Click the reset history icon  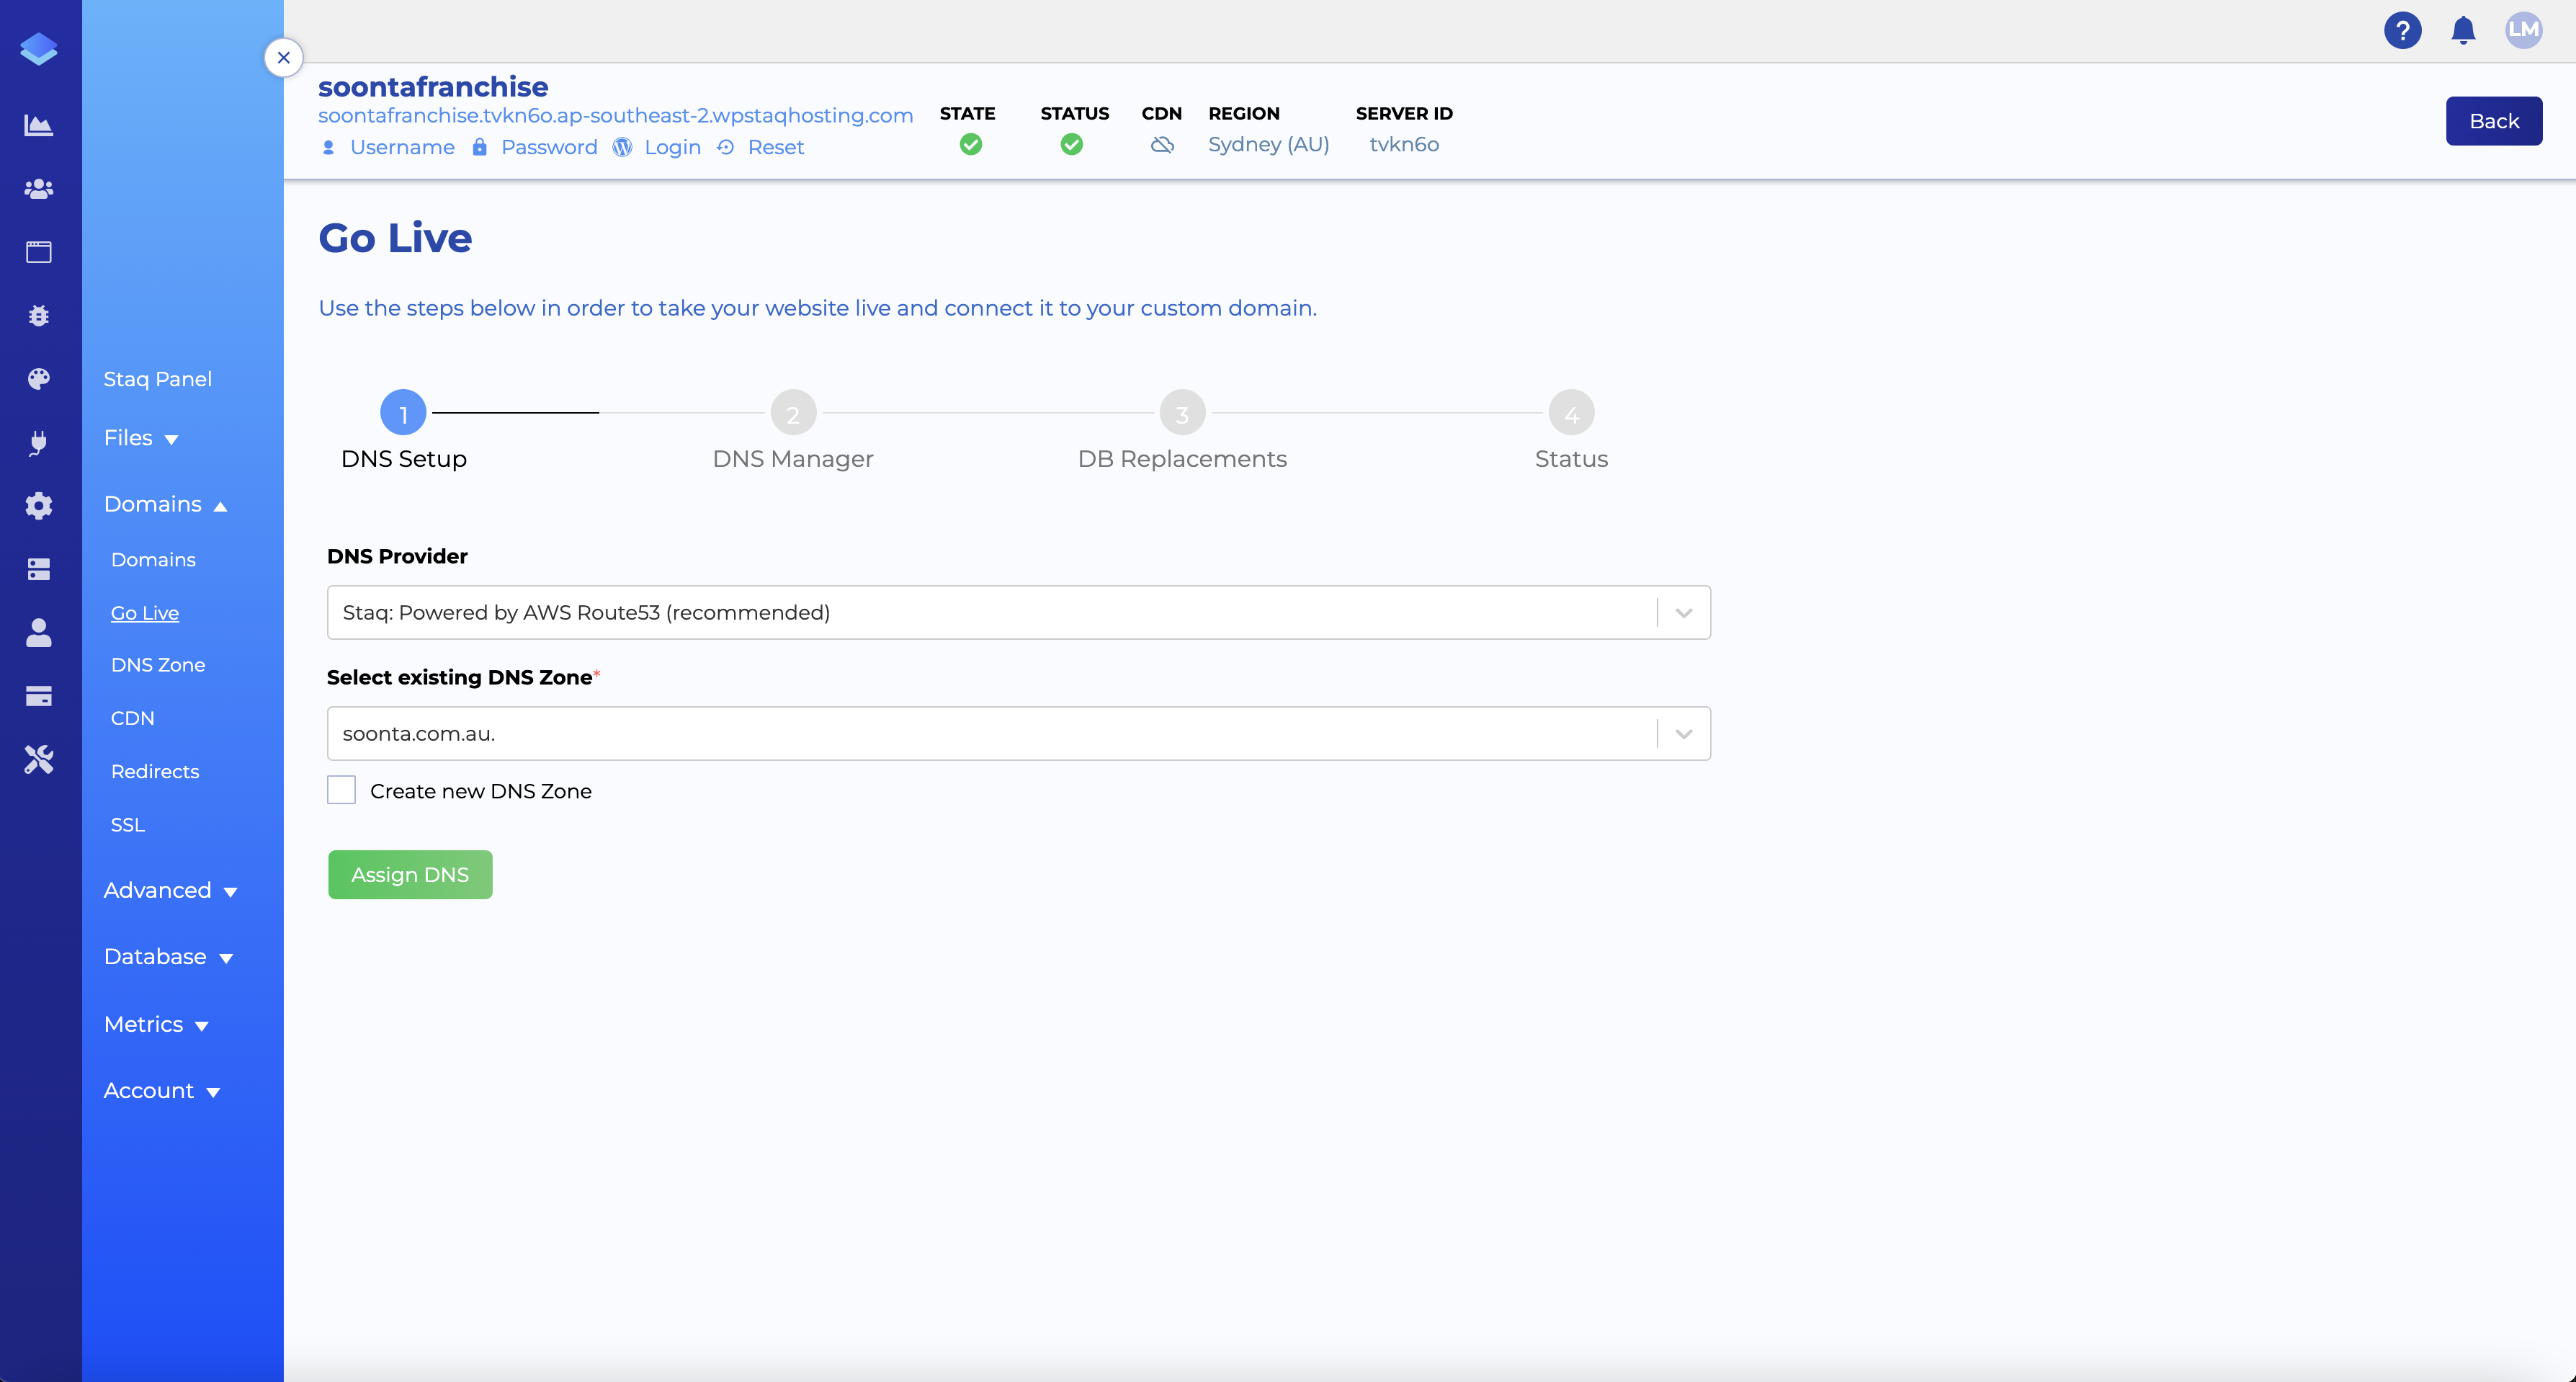[726, 147]
